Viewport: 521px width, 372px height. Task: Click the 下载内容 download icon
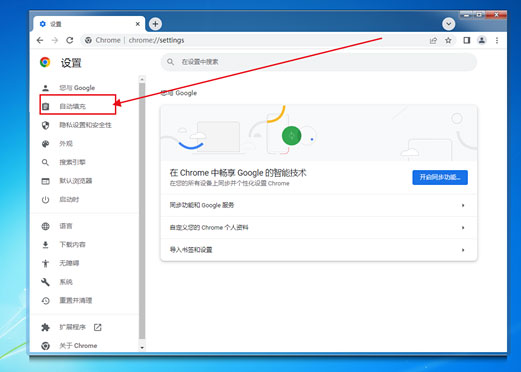[x=45, y=245]
